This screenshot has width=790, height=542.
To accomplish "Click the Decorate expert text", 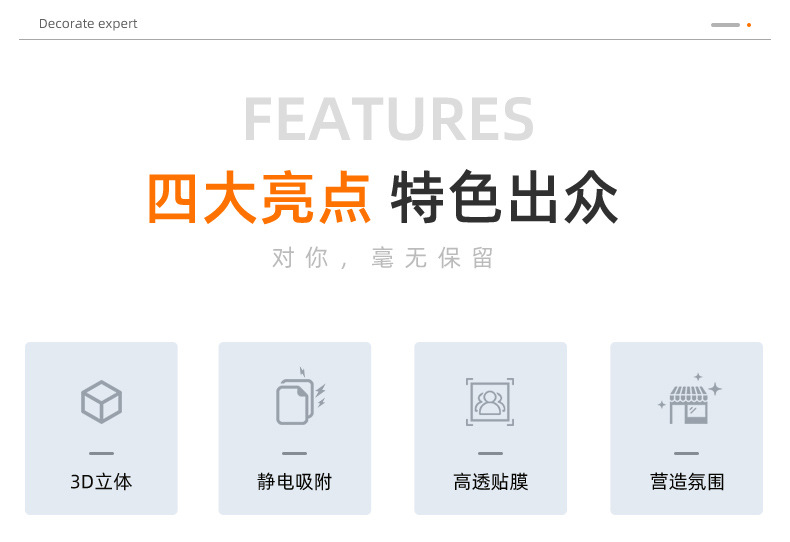I will coord(88,24).
